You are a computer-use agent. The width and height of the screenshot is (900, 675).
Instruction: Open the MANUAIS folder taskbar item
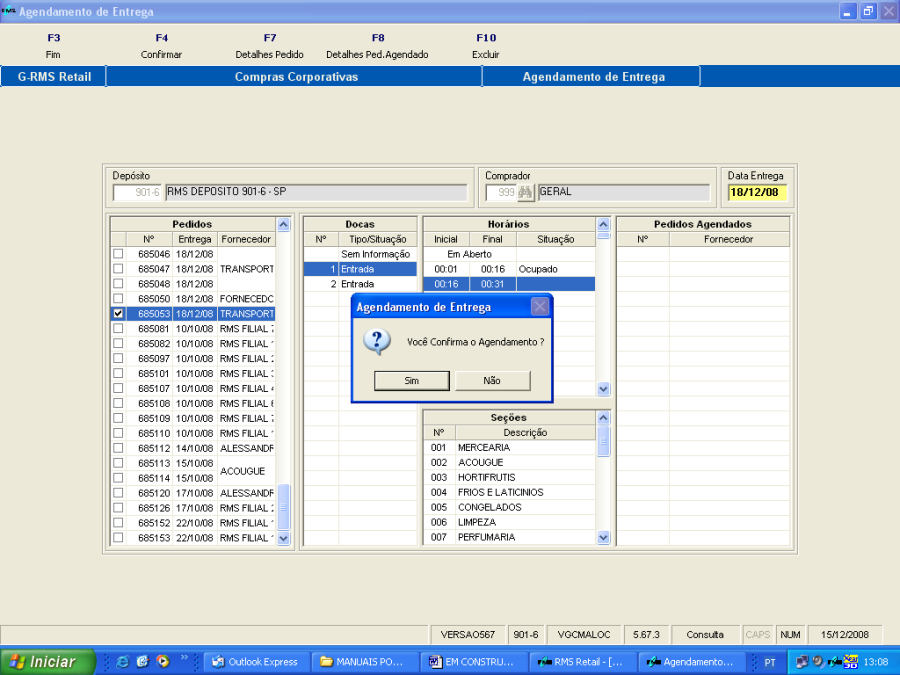[363, 662]
